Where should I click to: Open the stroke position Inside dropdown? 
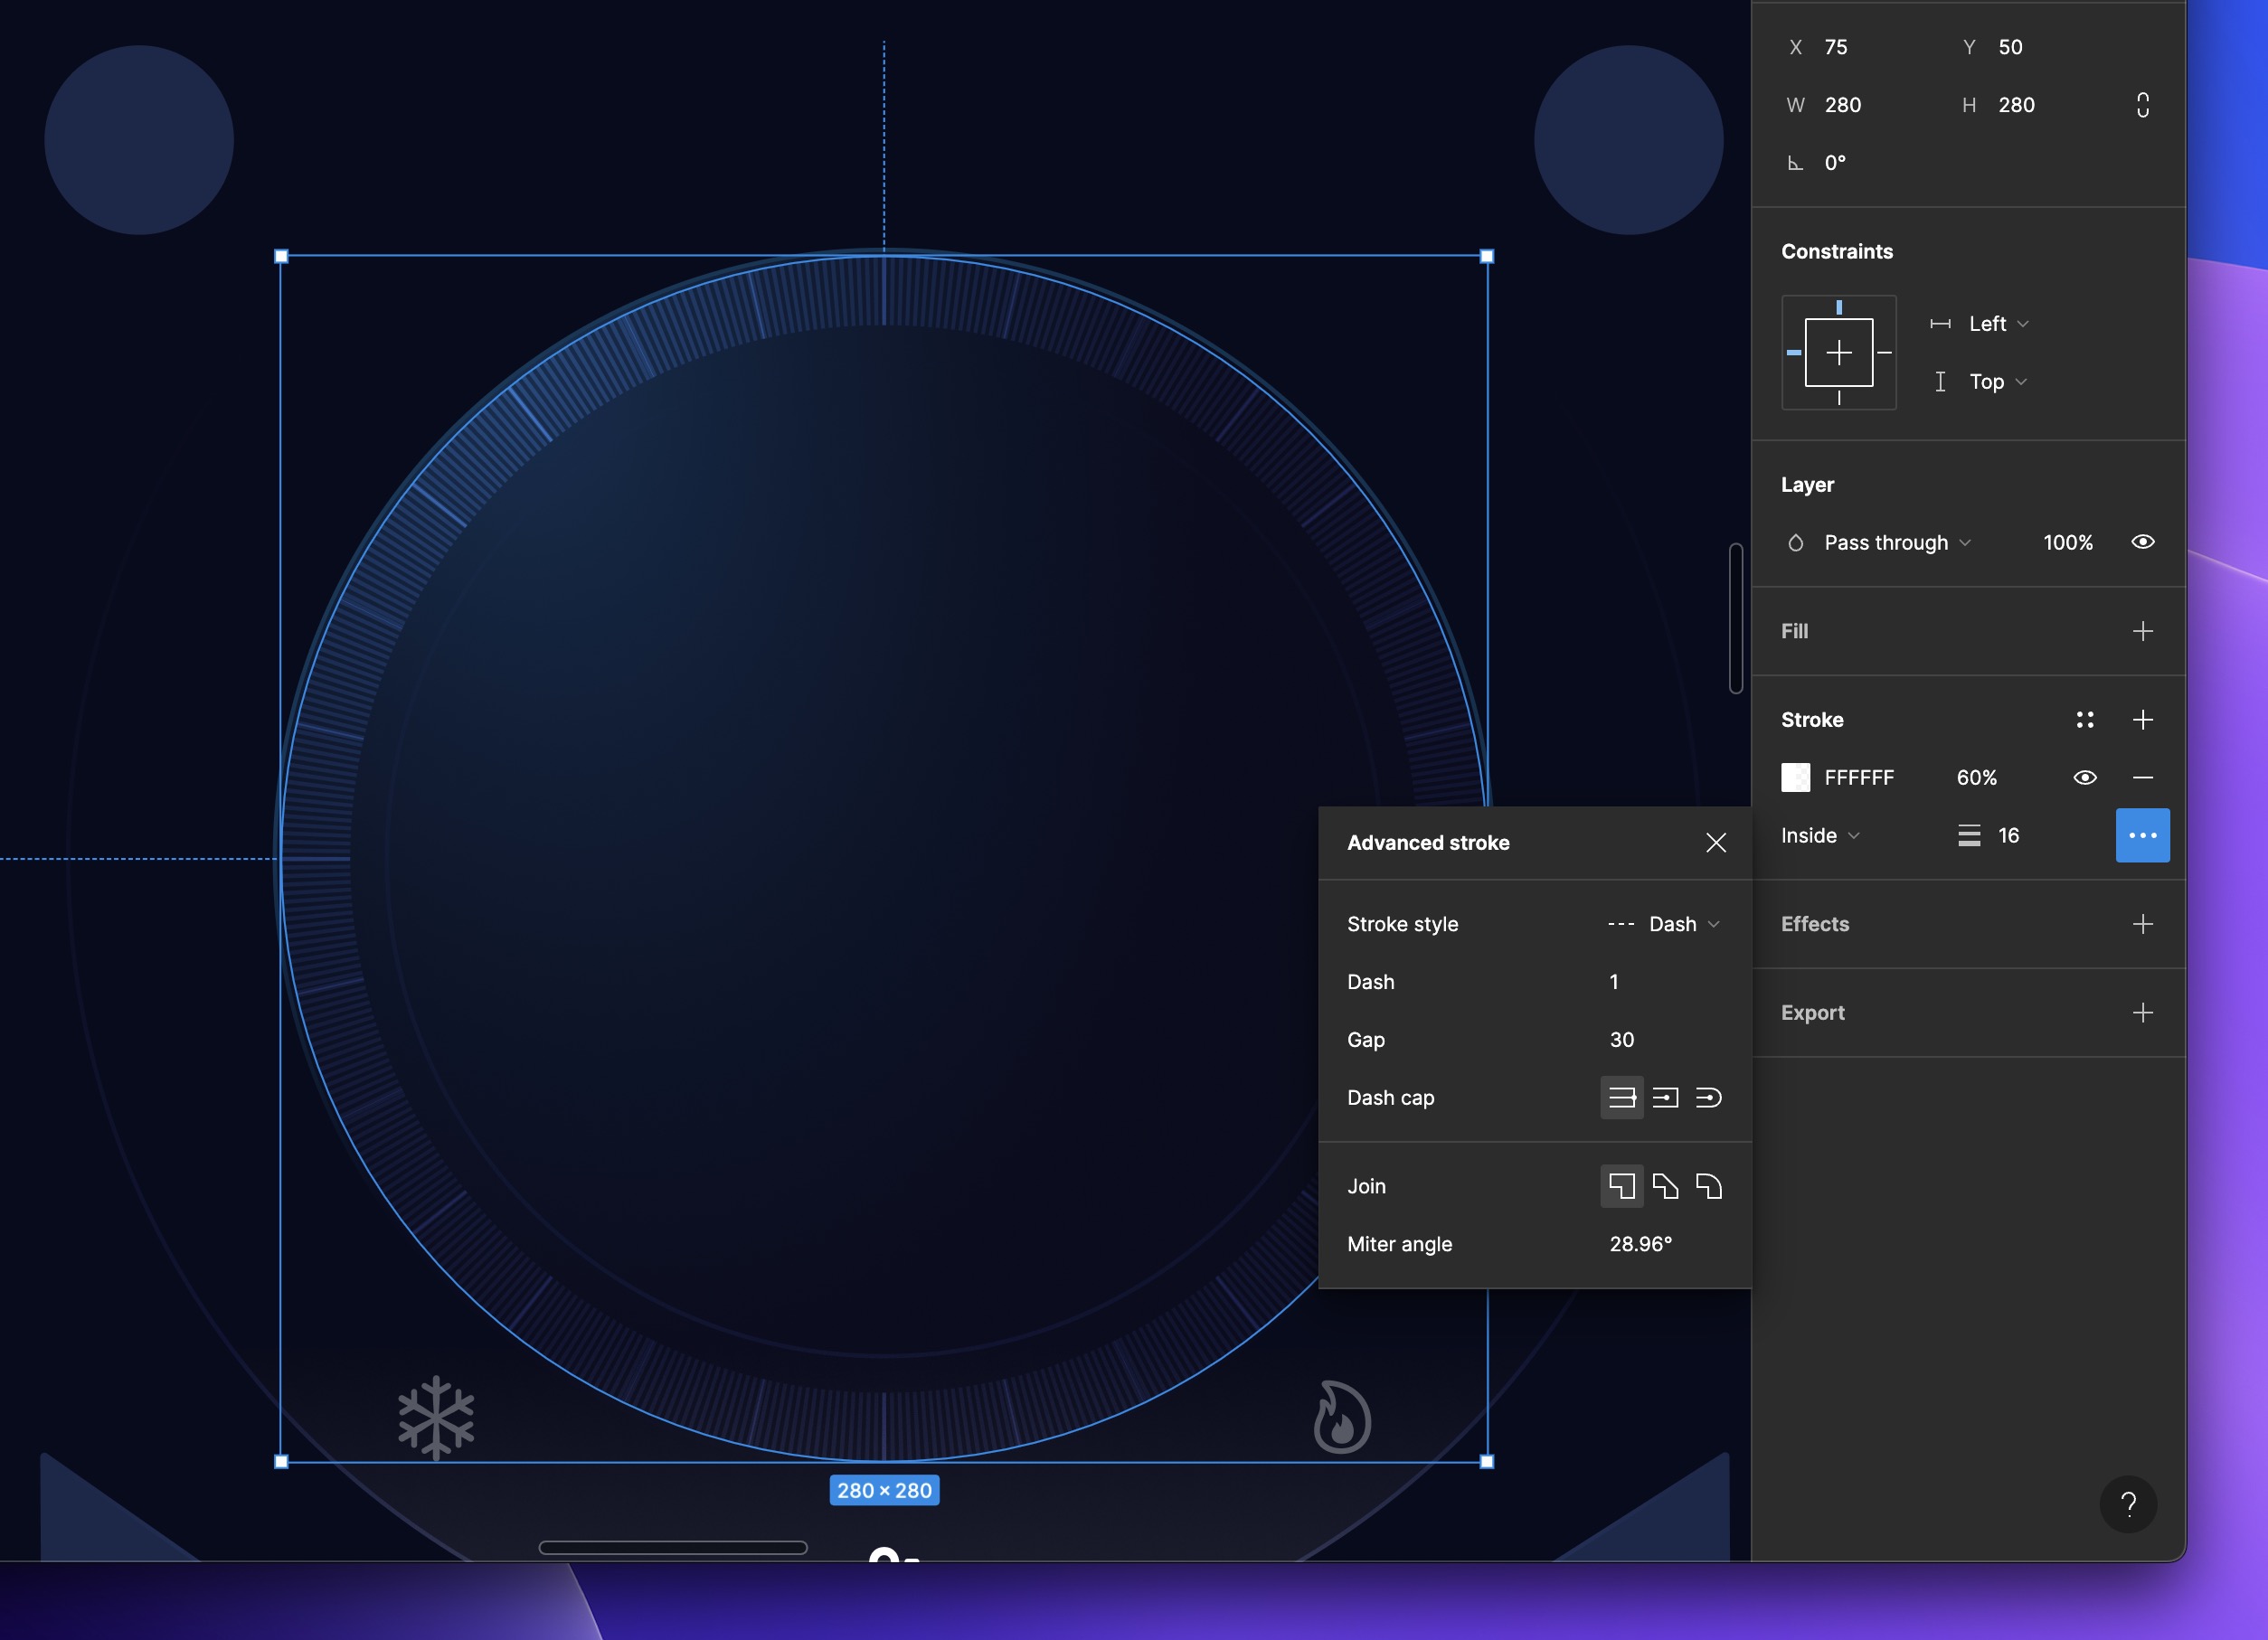click(1818, 835)
